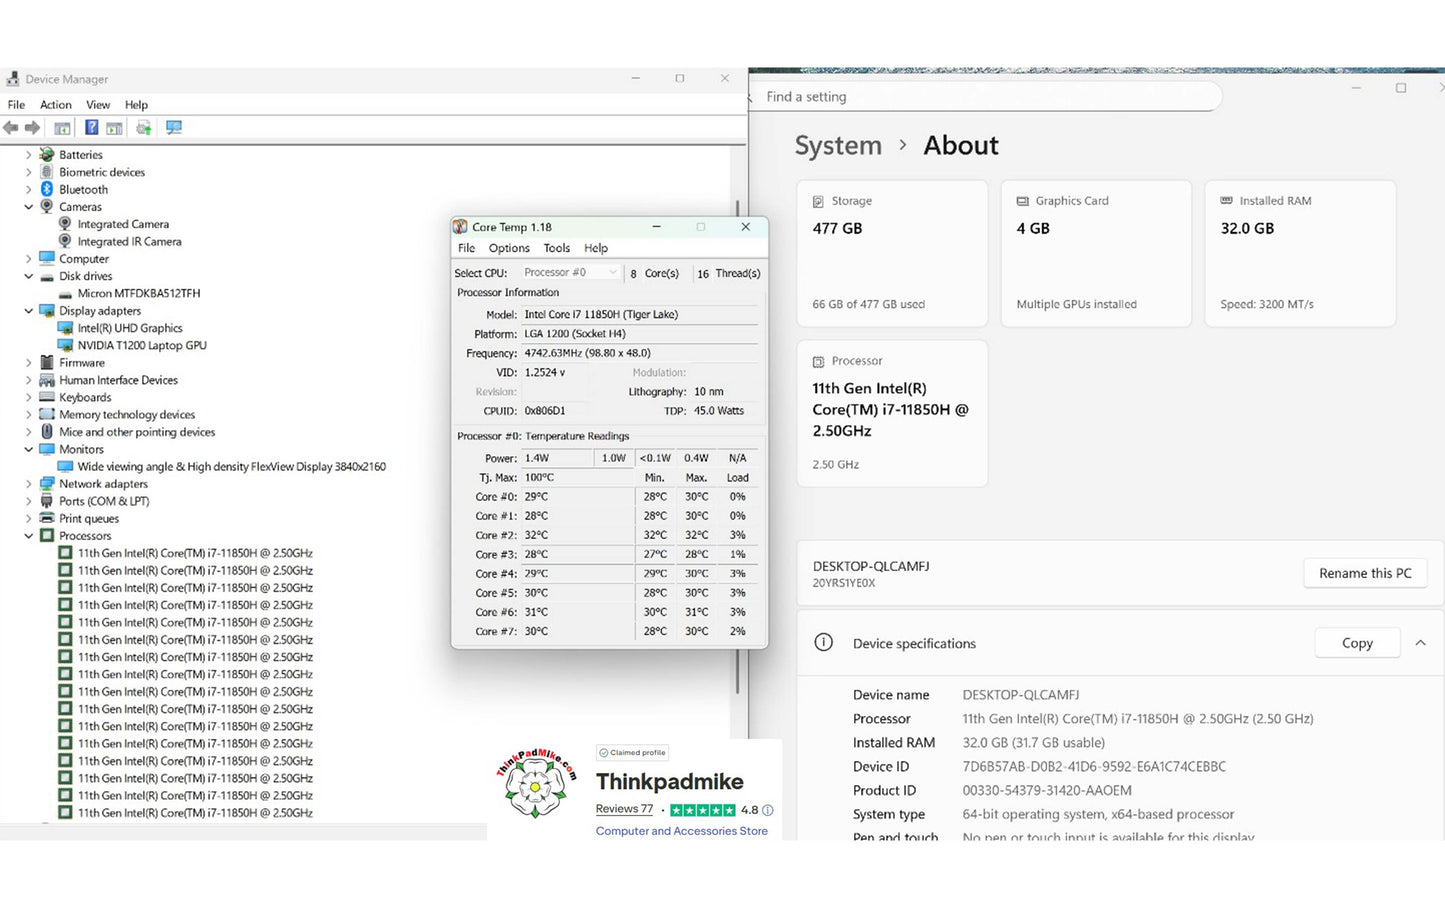
Task: Expand the Network adapters category
Action: tap(29, 484)
